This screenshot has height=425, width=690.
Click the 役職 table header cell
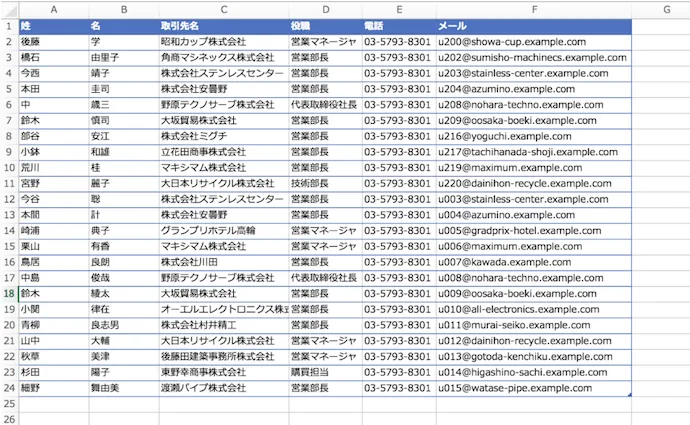coord(325,25)
